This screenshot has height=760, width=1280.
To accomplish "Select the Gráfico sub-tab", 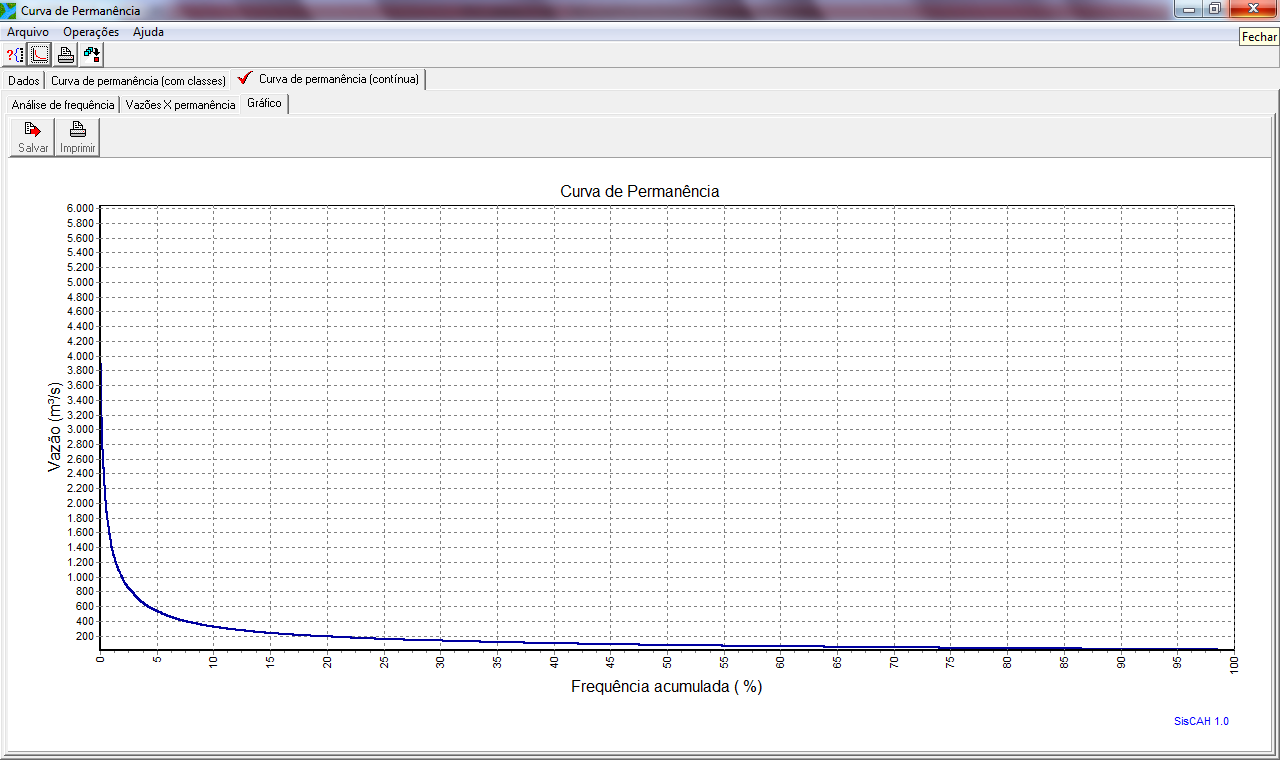I will [x=264, y=104].
